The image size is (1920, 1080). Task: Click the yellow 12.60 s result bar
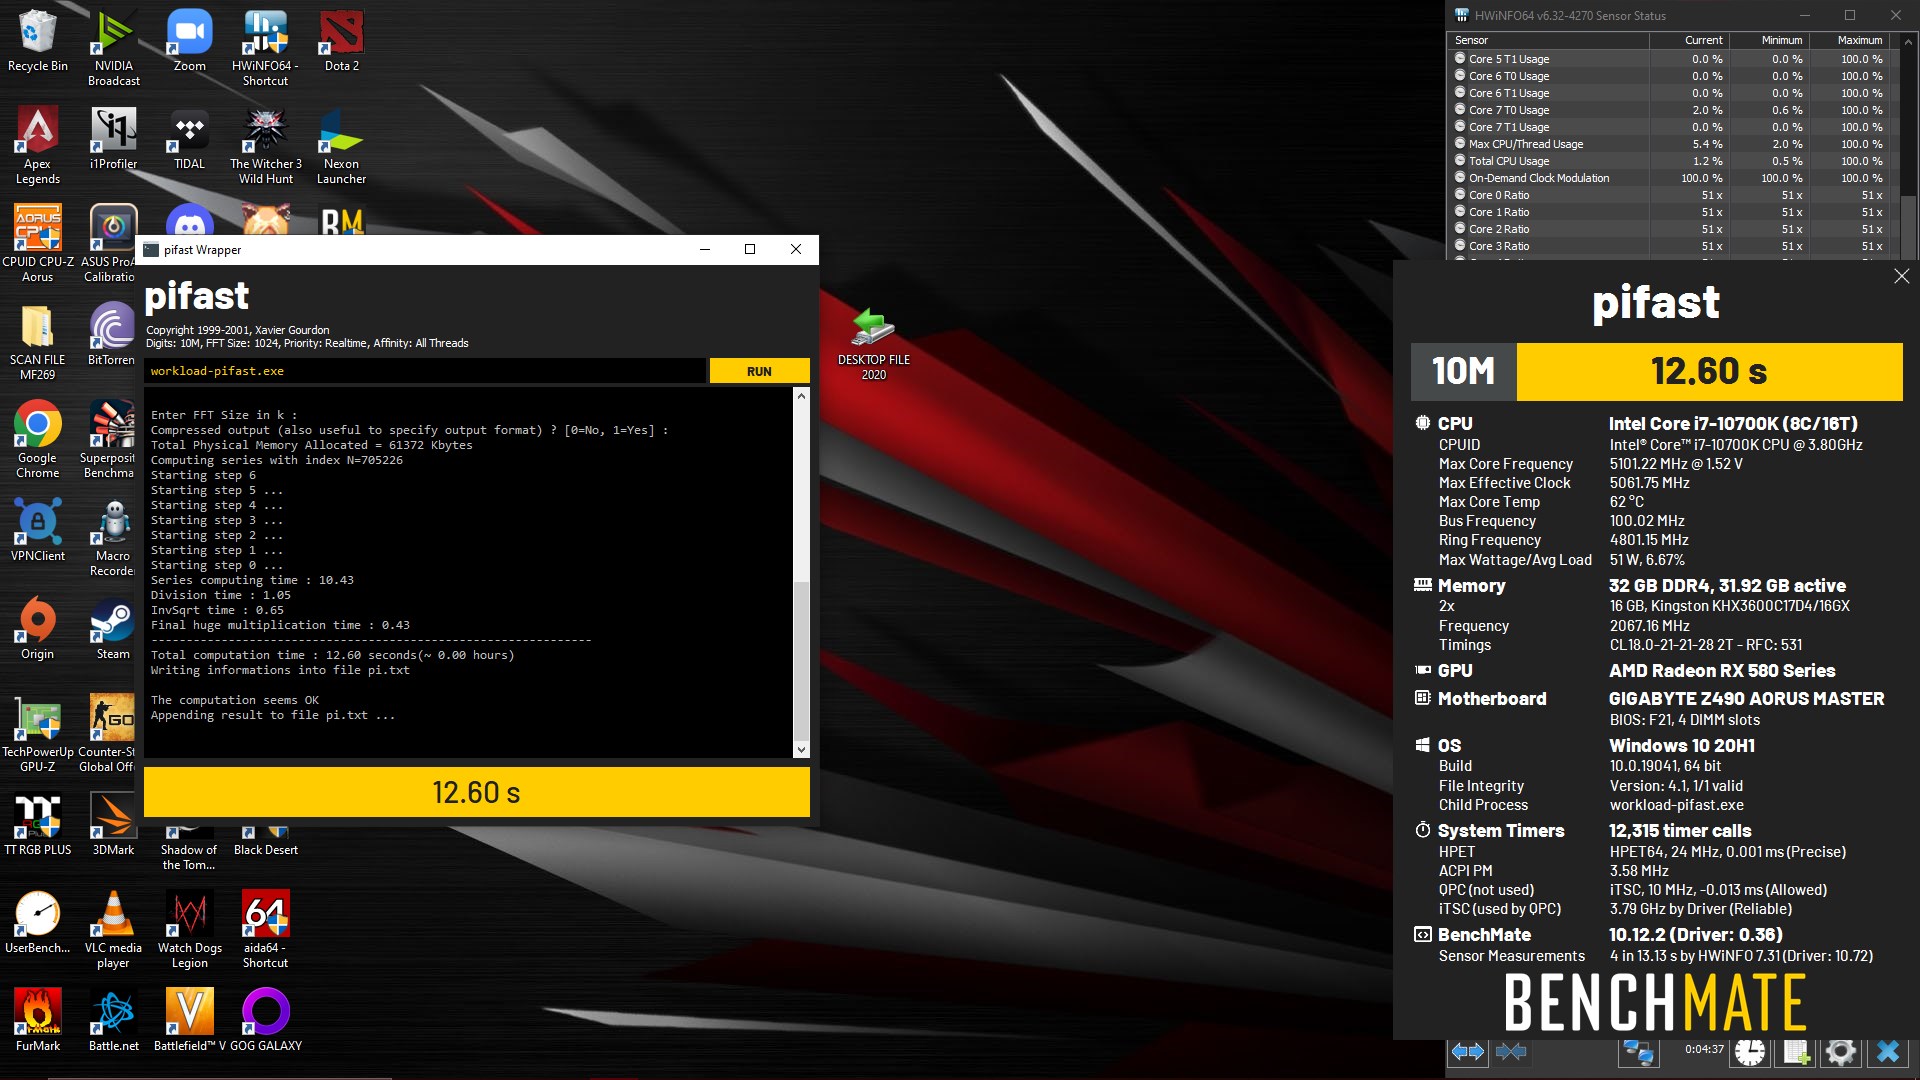pos(1709,372)
